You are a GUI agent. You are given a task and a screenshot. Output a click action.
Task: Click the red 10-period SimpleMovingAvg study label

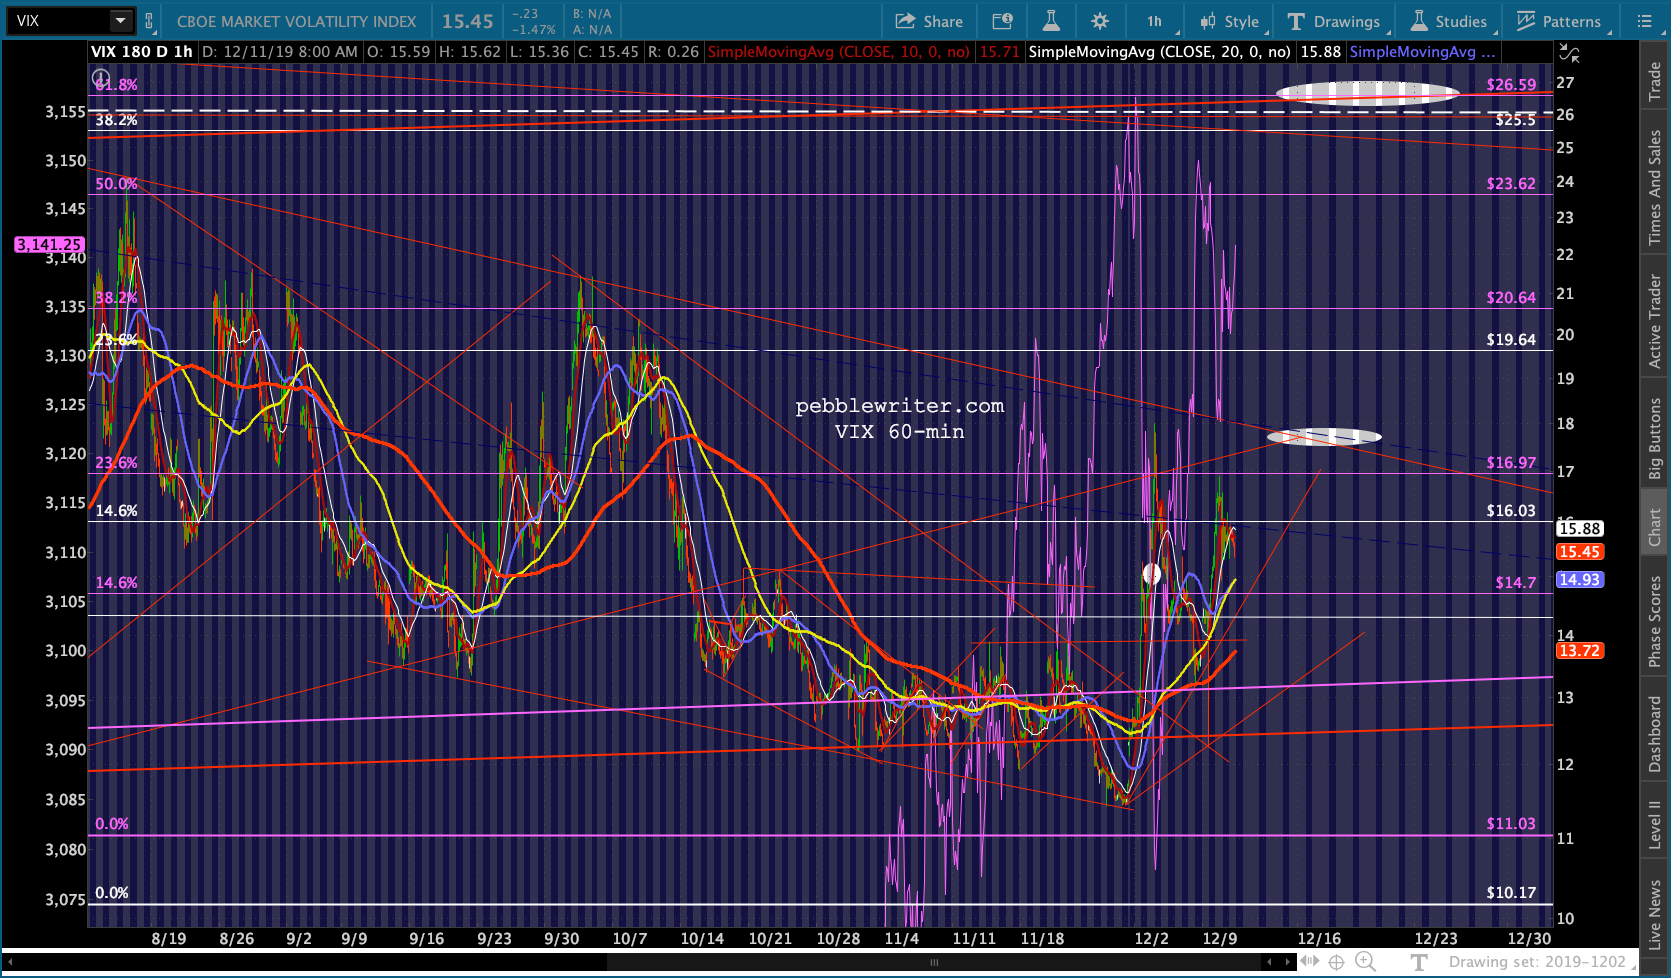click(x=838, y=52)
